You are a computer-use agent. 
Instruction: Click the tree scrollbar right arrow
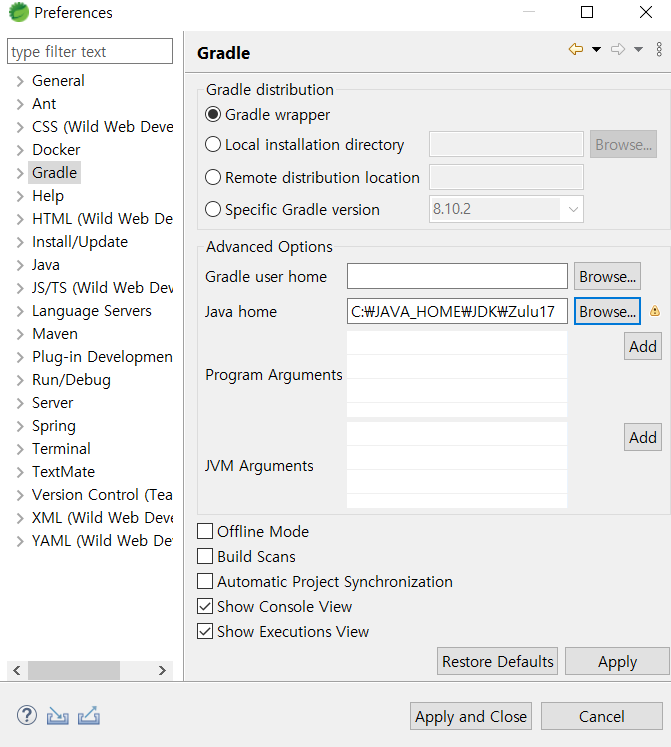tap(162, 670)
